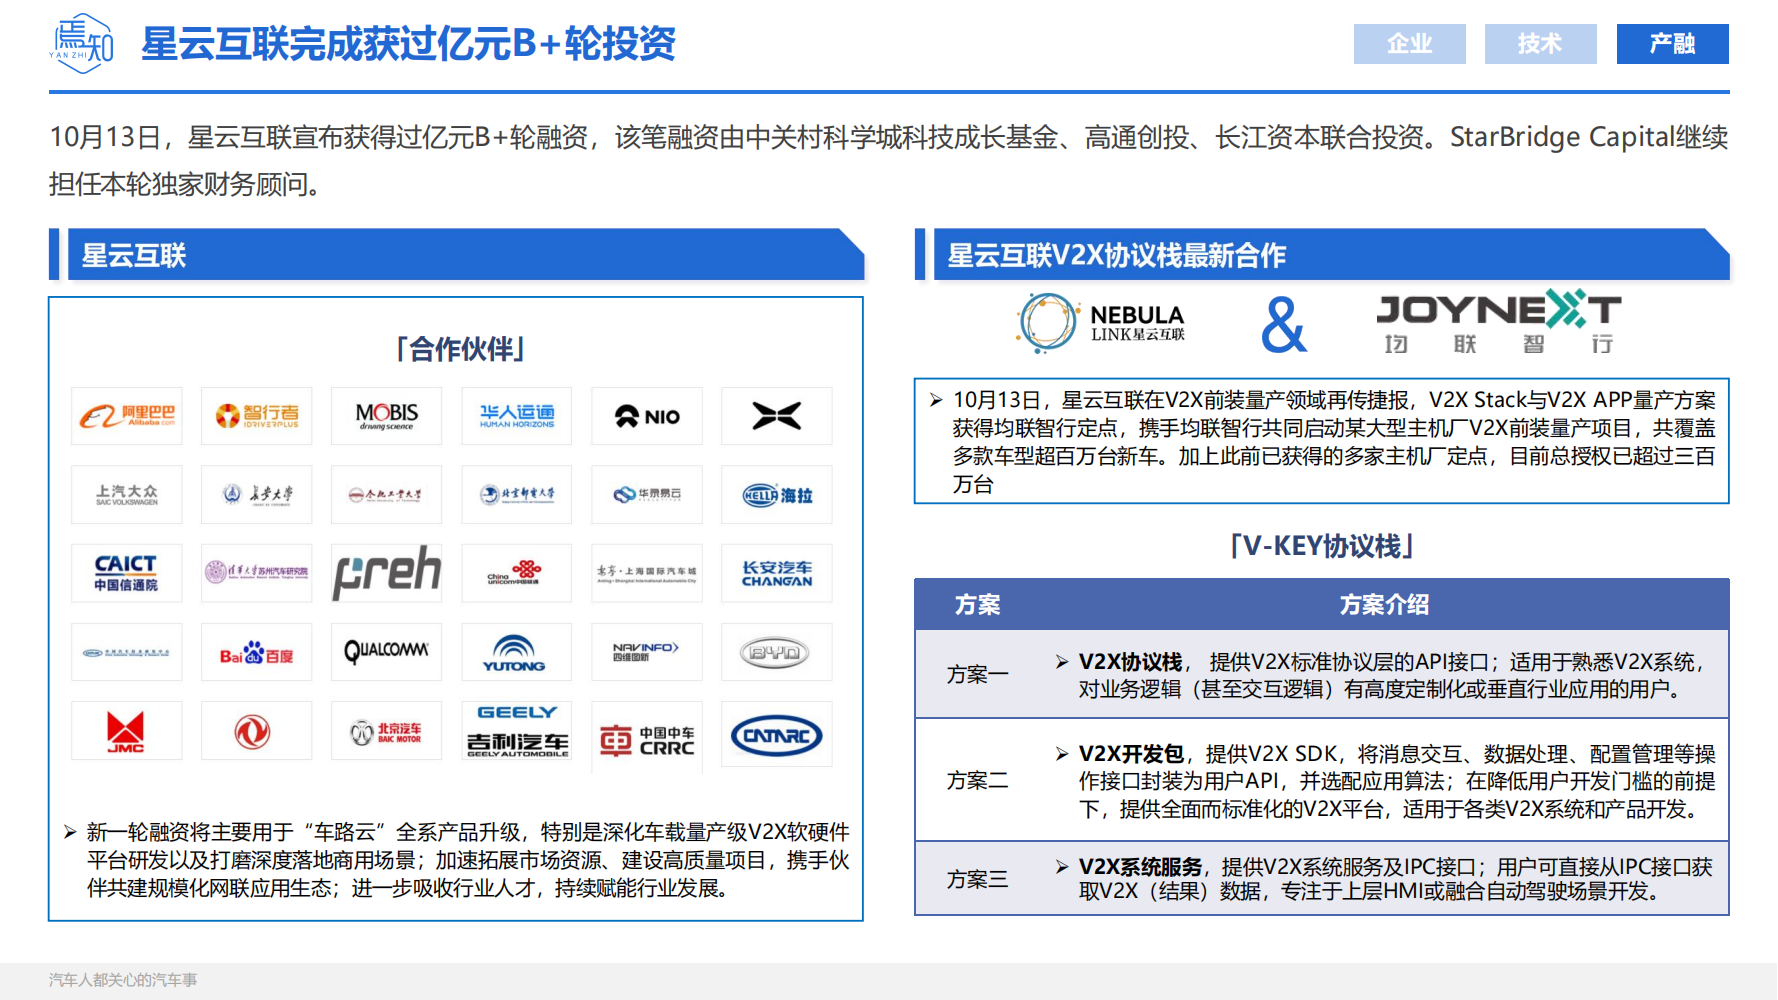Viewport: 1778px width, 1000px height.
Task: Click the NEBULA LINK 星云互联 logo
Action: pos(1101,323)
